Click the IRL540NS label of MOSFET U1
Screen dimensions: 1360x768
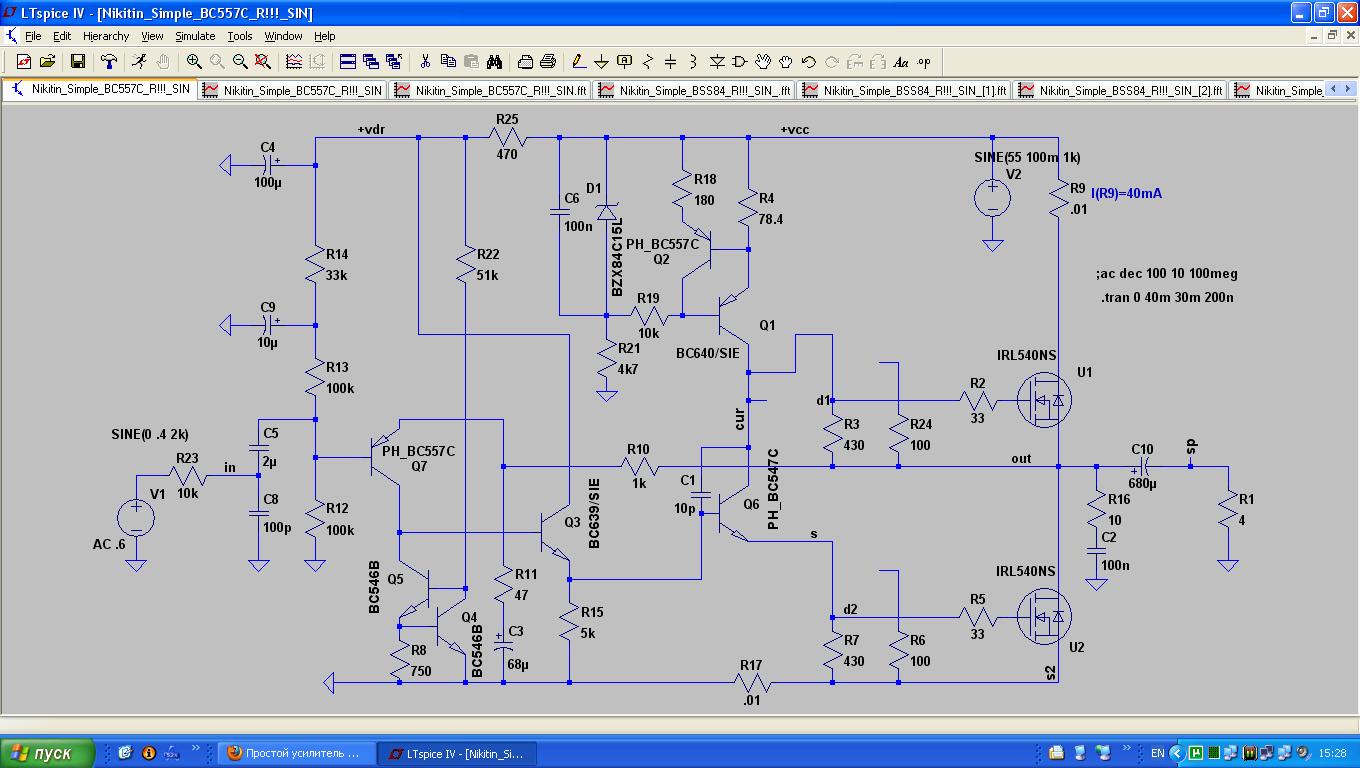coord(1026,355)
